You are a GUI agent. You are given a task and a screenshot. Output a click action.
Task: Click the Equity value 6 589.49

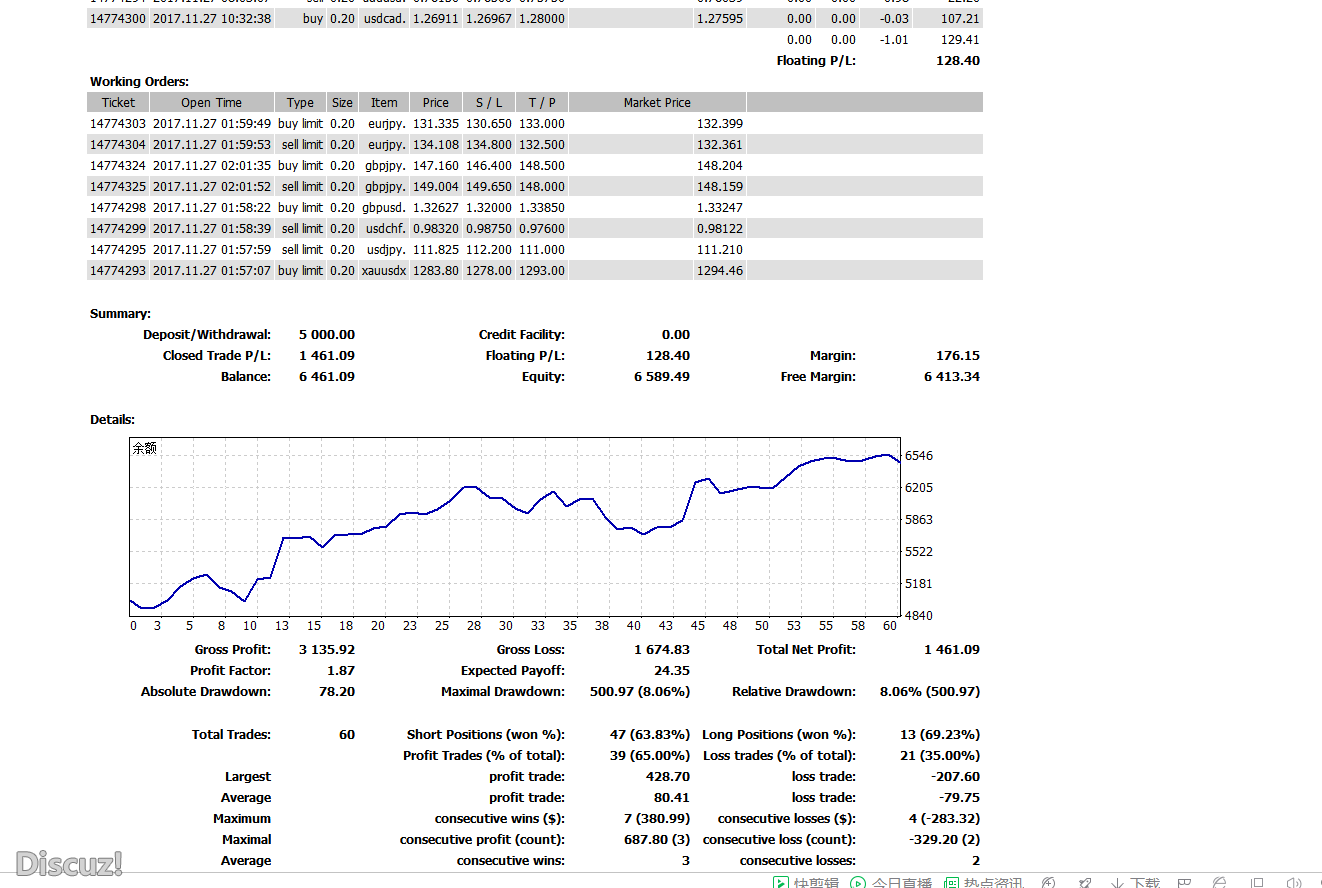[662, 376]
